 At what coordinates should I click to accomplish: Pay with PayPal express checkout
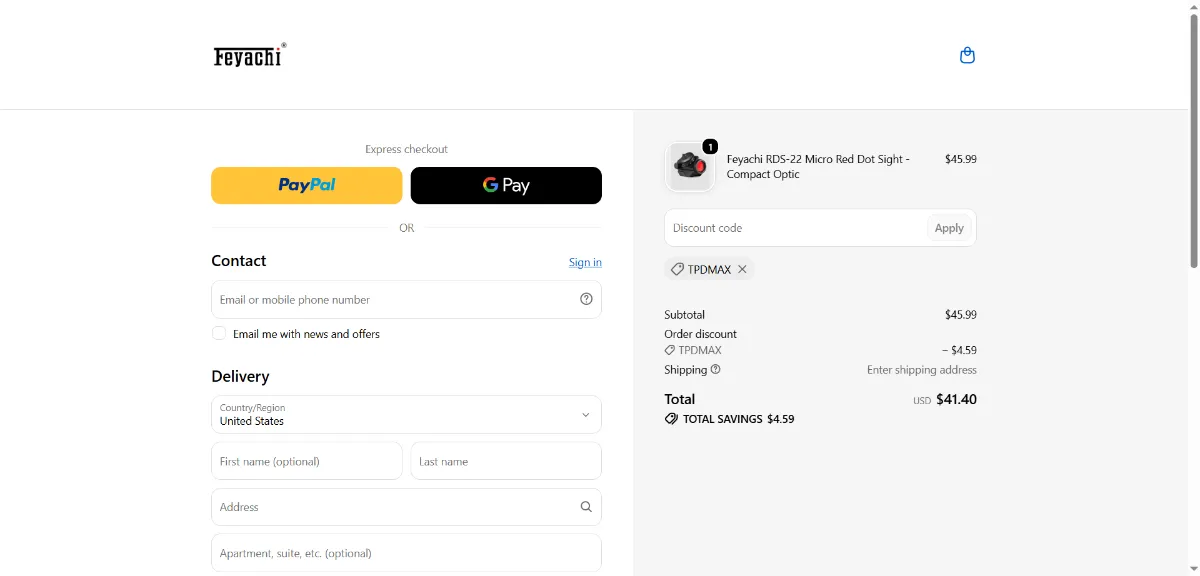click(307, 185)
